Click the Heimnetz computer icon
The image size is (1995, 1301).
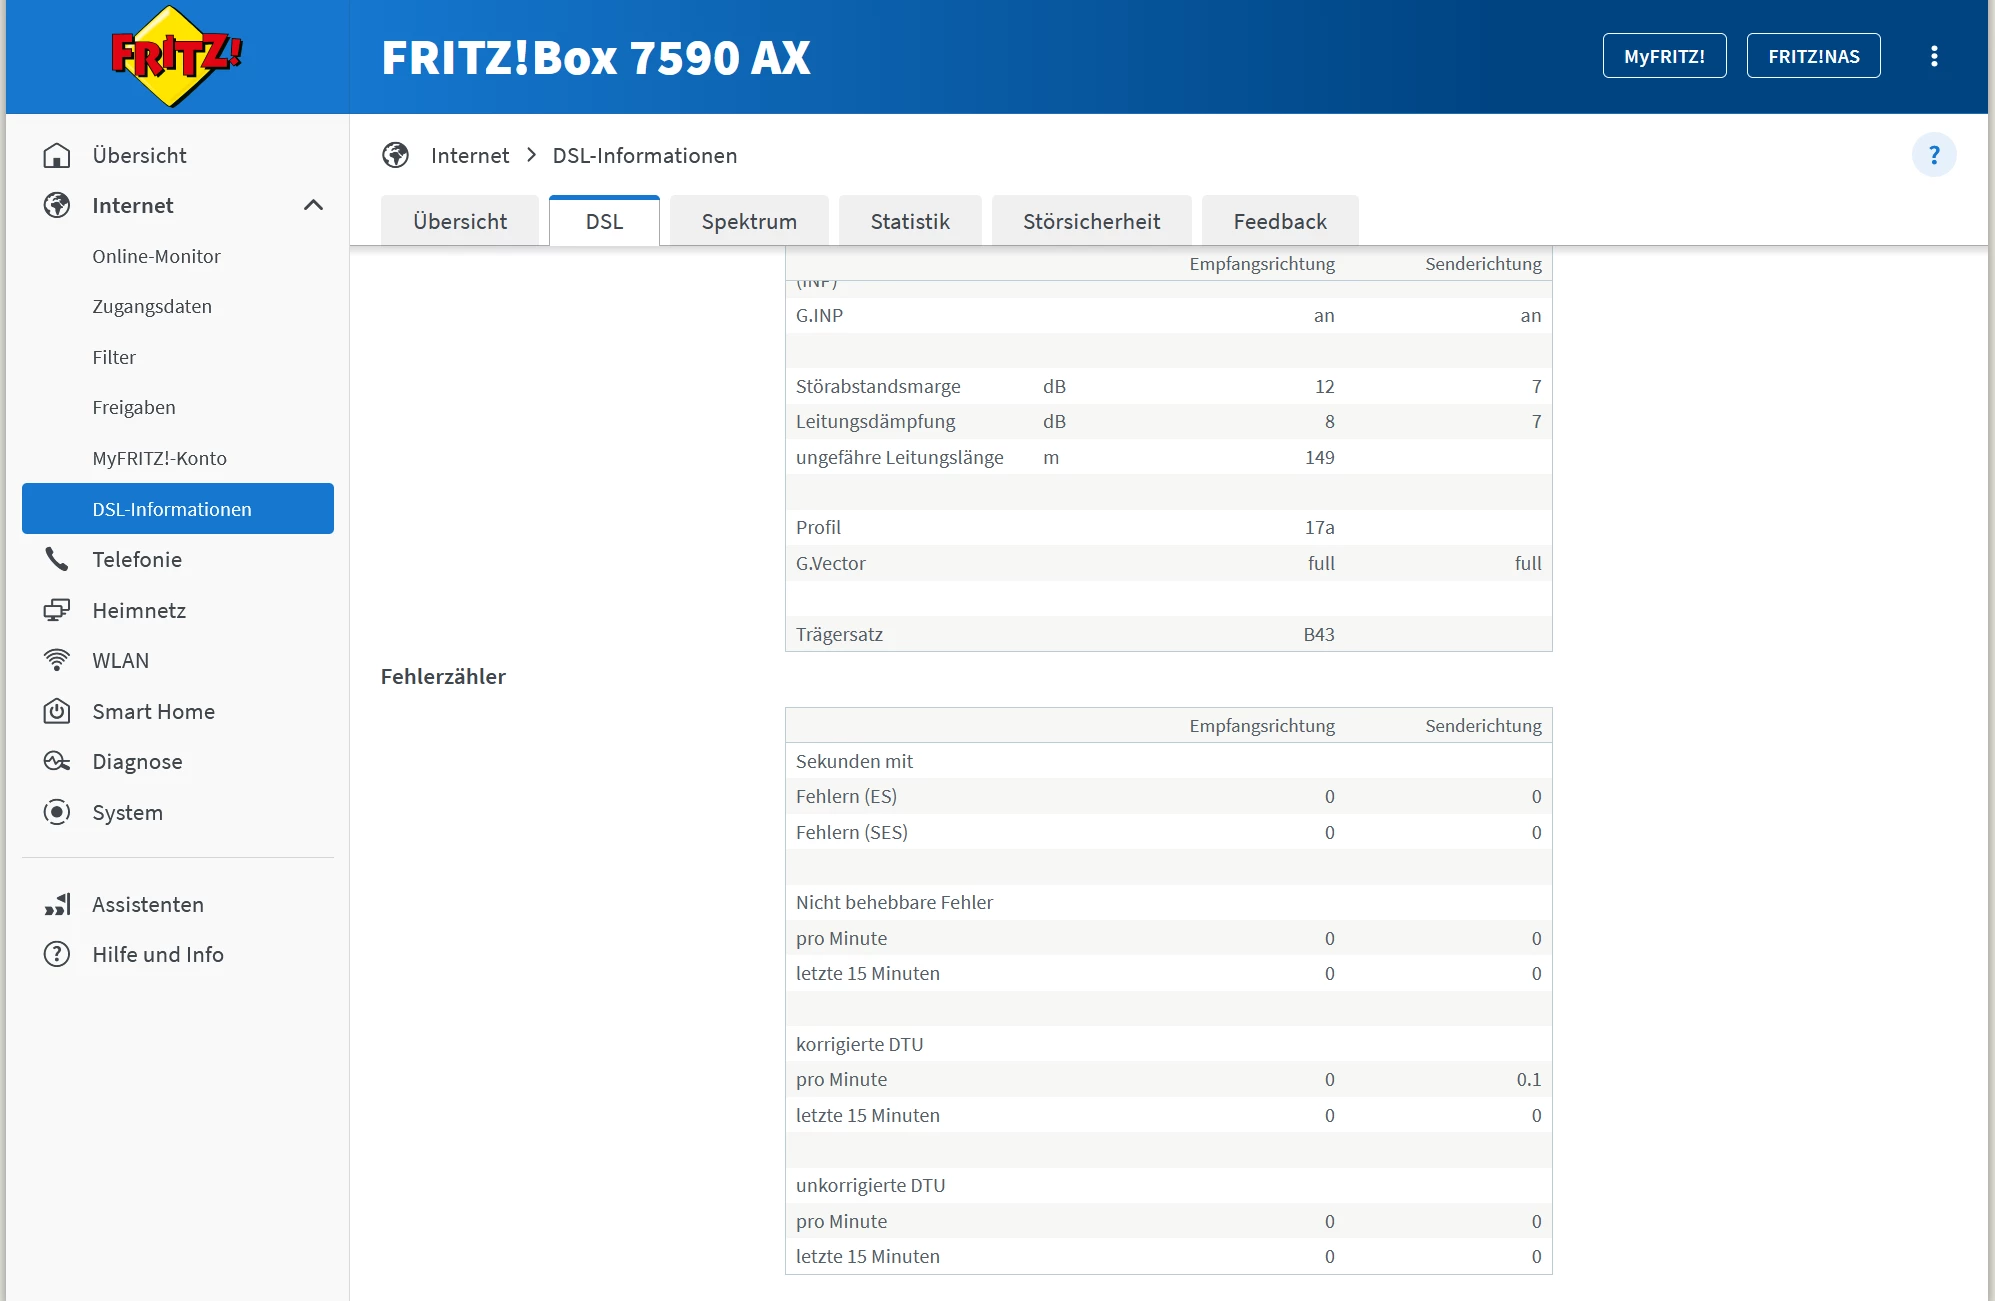57,610
